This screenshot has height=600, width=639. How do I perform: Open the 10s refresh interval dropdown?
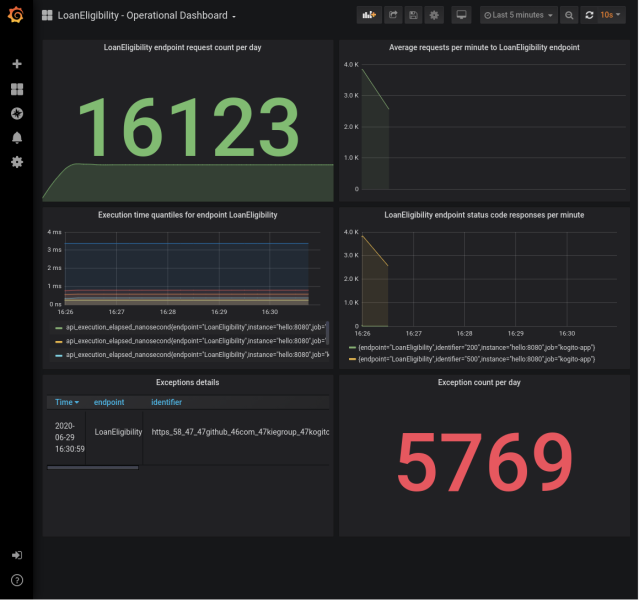(x=610, y=15)
